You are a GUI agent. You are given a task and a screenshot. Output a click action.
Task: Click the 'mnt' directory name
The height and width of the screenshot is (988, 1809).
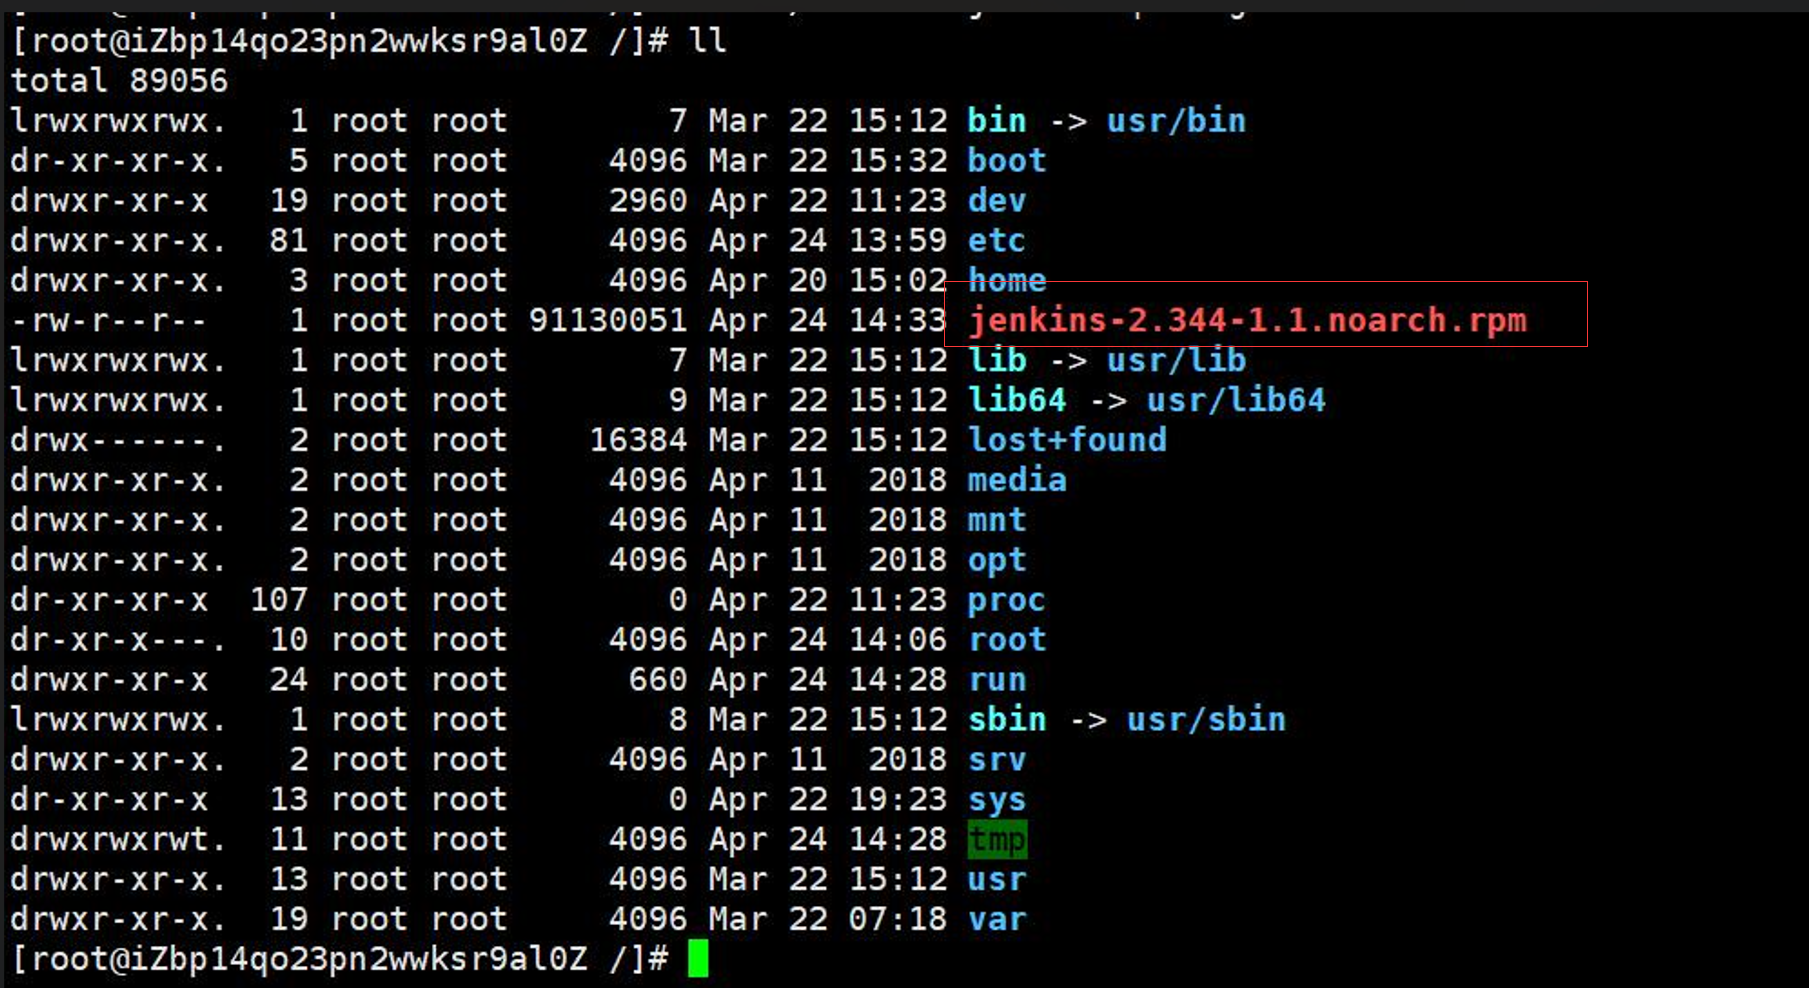click(997, 520)
